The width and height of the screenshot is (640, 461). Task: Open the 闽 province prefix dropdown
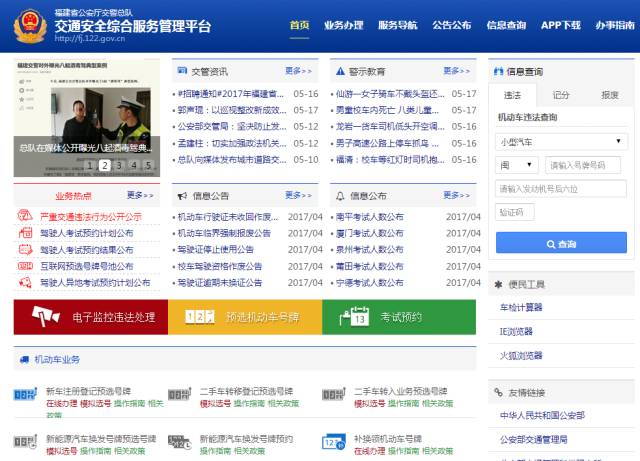pyautogui.click(x=517, y=165)
